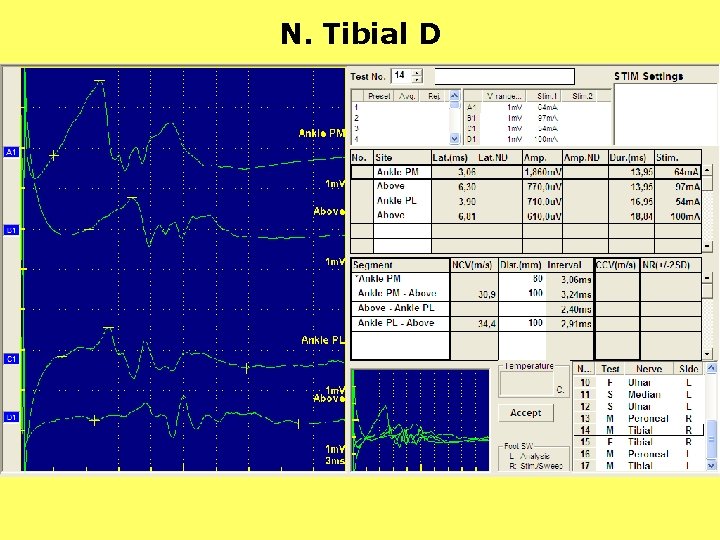Select the Ankle PM site row

click(x=526, y=172)
